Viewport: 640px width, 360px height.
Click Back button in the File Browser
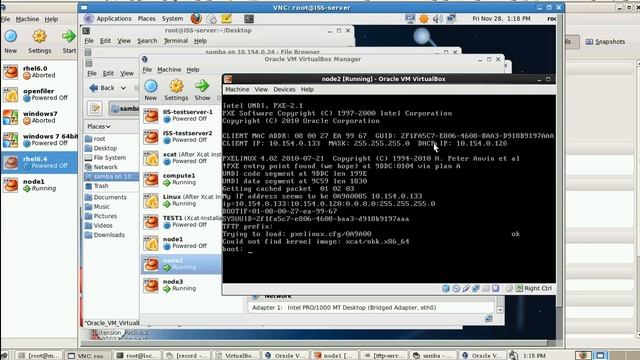click(x=102, y=88)
